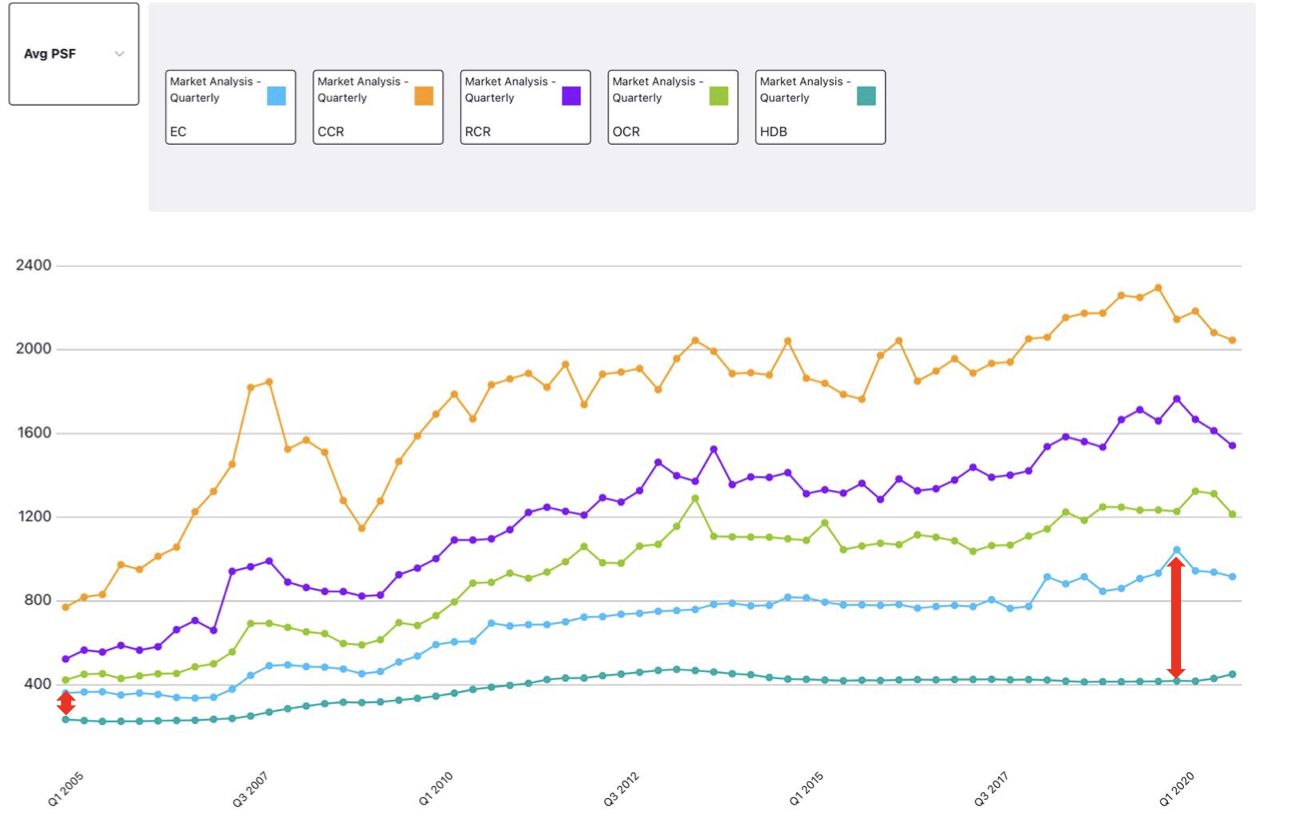The image size is (1293, 834).
Task: Toggle the EC series legend card
Action: 229,106
